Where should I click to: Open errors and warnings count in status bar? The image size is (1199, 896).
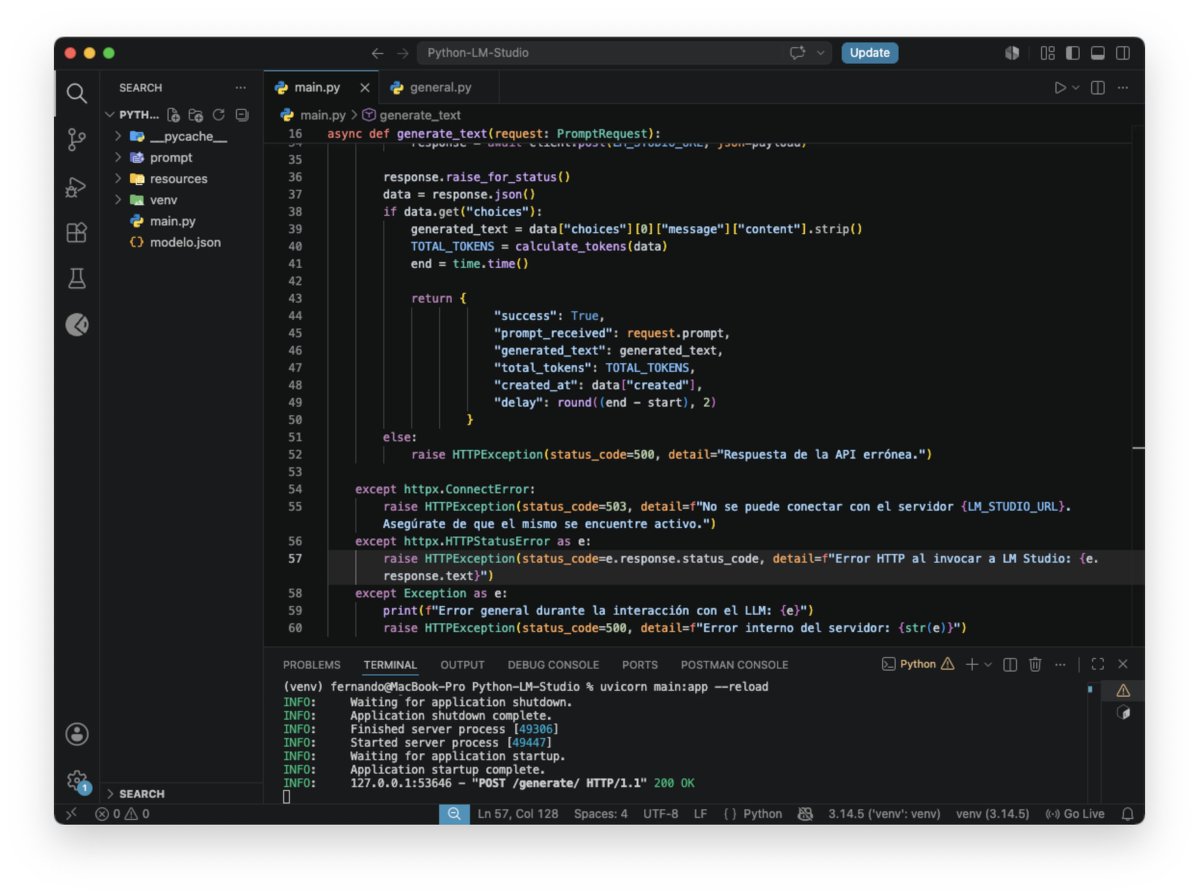pos(122,814)
